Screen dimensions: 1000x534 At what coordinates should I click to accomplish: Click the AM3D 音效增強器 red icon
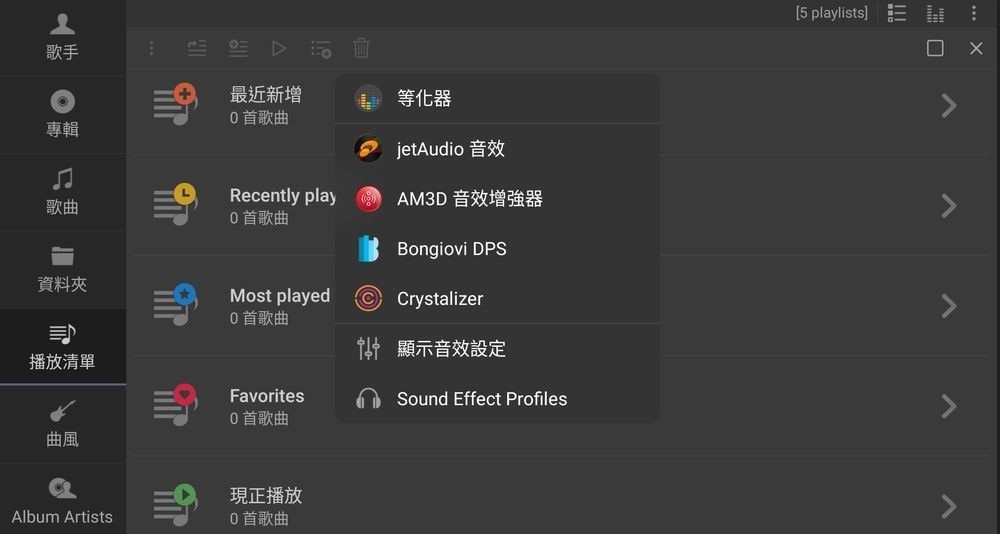pyautogui.click(x=368, y=199)
